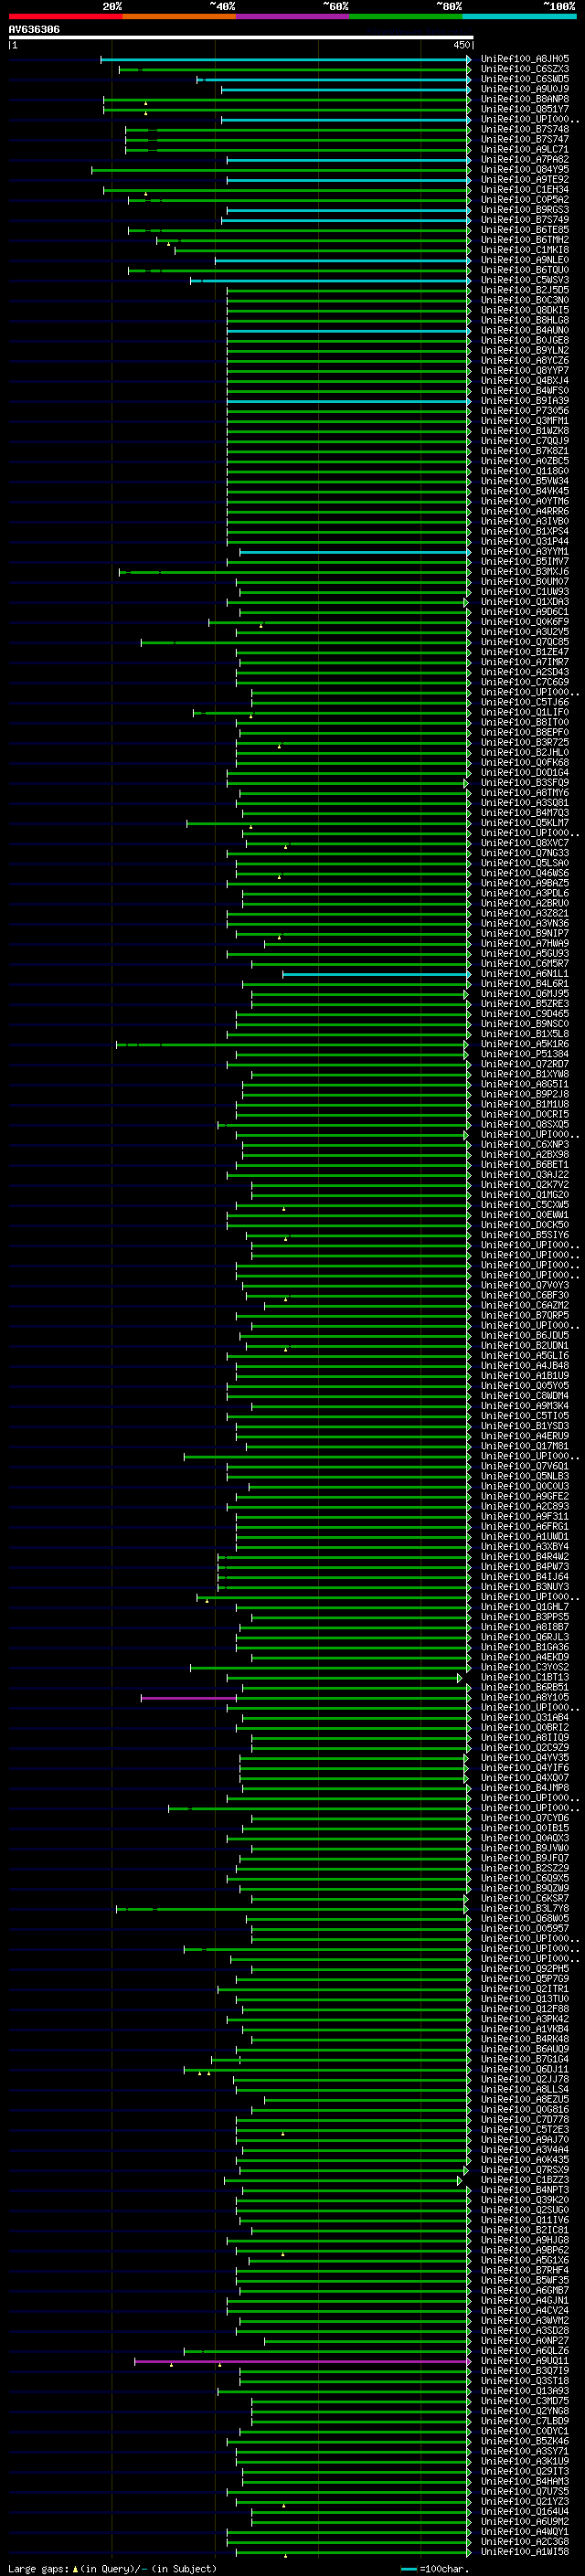Select label UniRef100_A8LLS4
Screen dimensions: 585x2576
click(x=525, y=2090)
